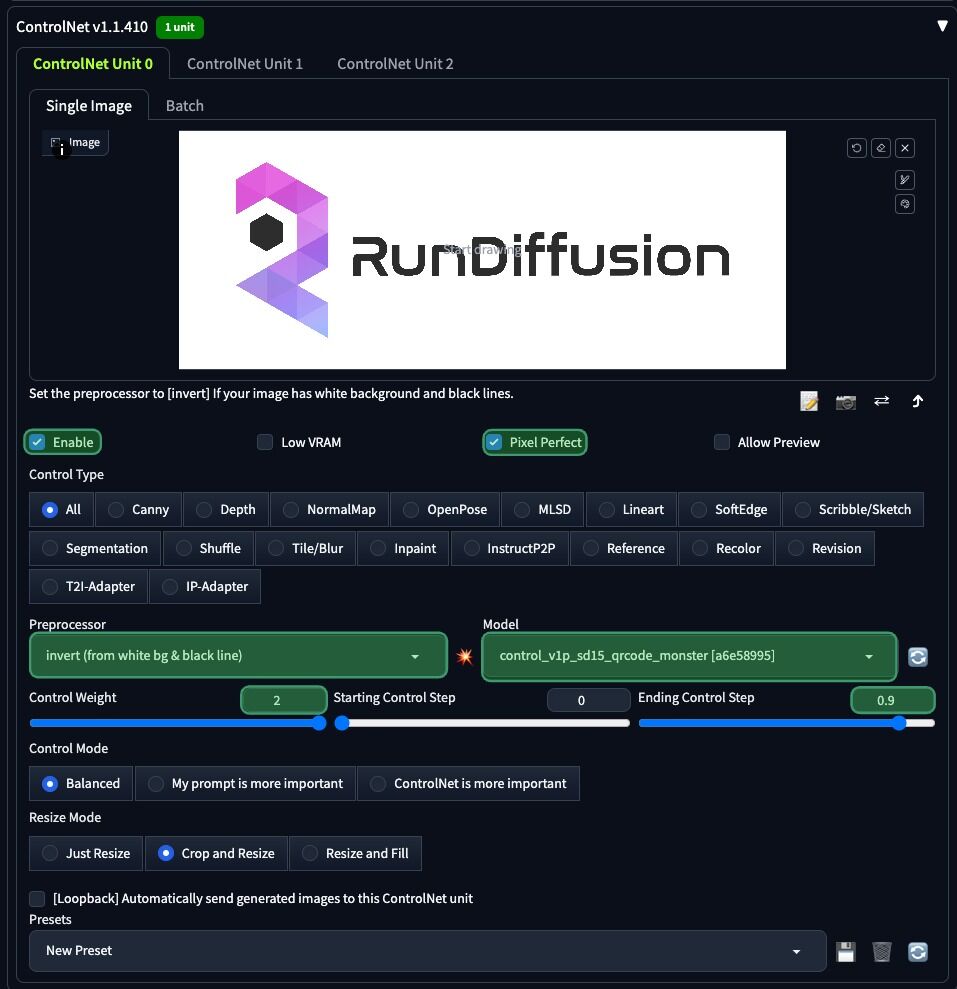This screenshot has width=957, height=989.
Task: Refresh presets with the rightmost refresh icon
Action: (918, 951)
